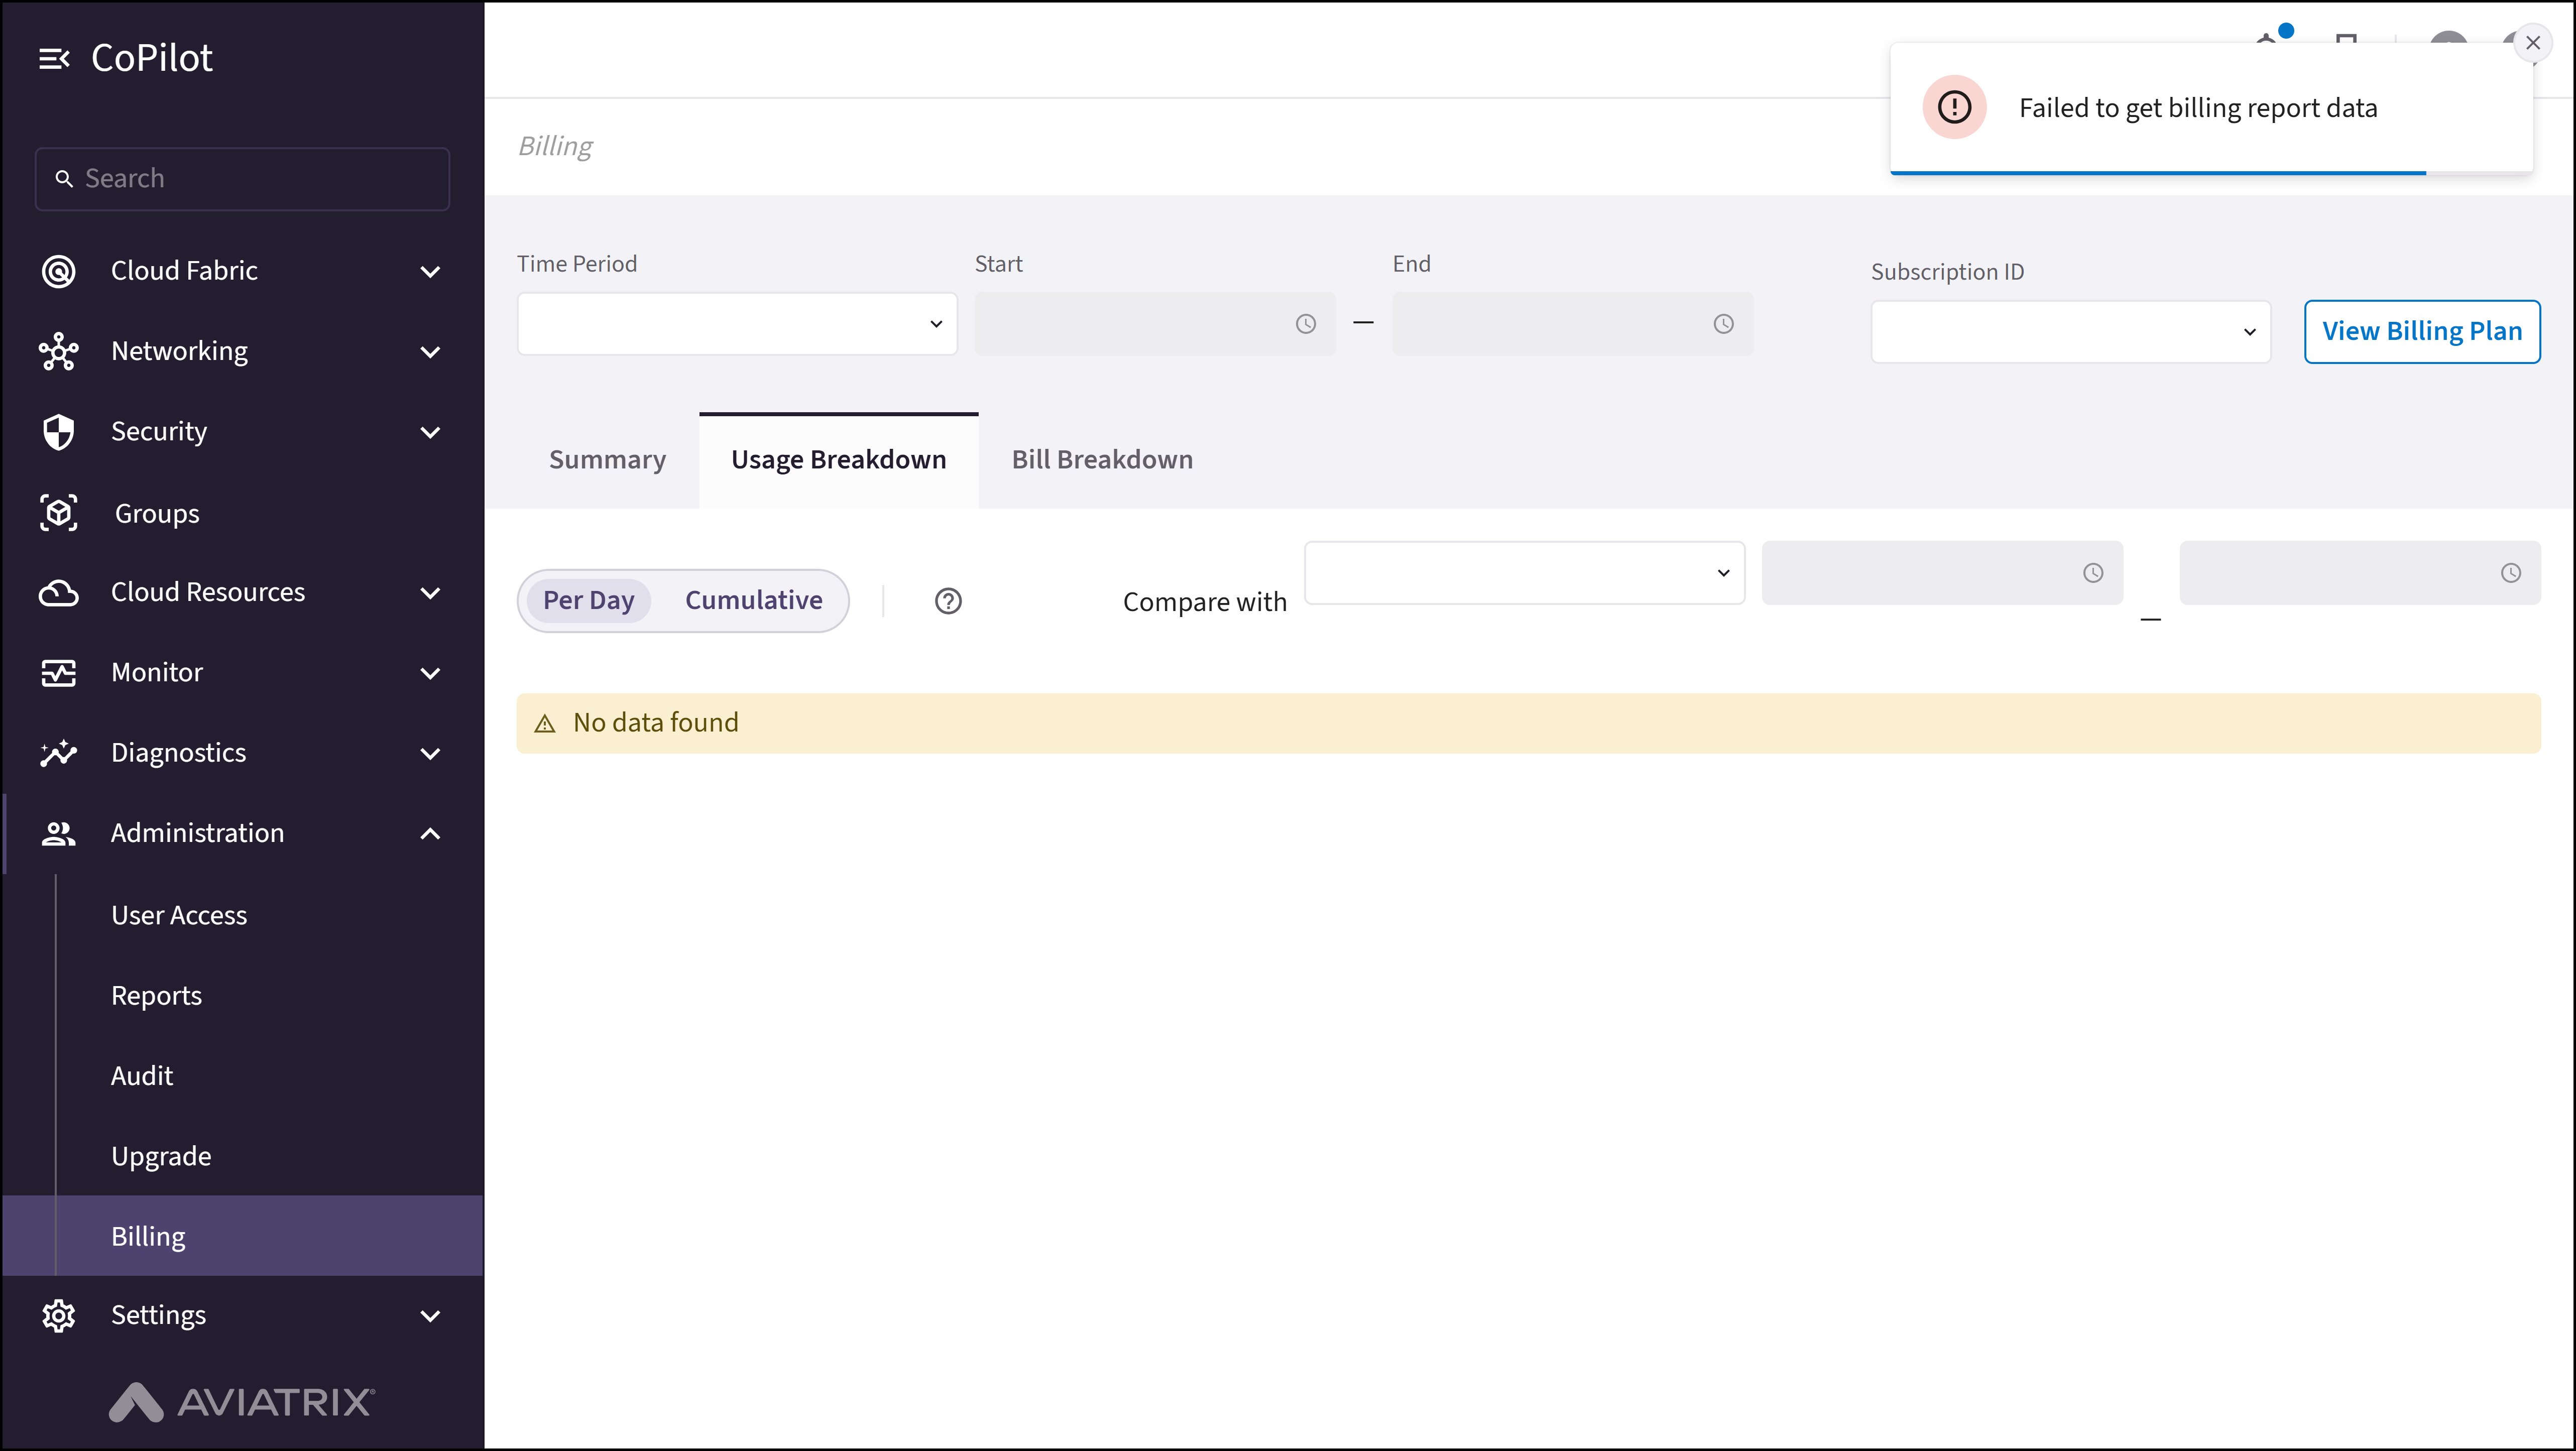
Task: Click the Diagnostics sparkline icon
Action: [58, 753]
